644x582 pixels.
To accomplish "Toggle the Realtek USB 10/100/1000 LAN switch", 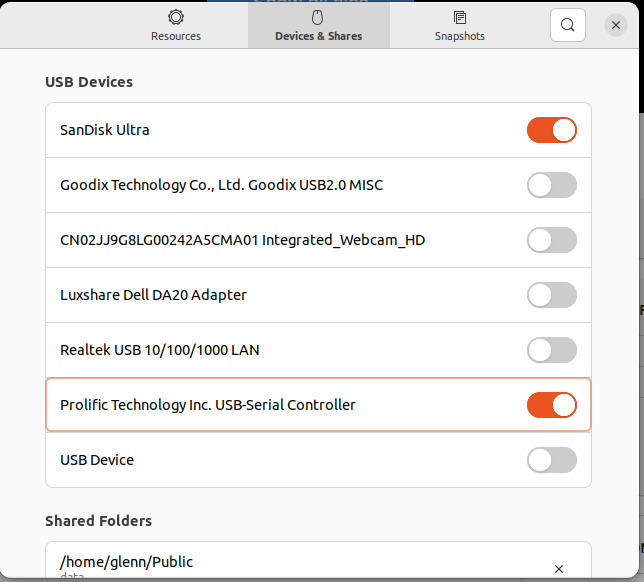I will [552, 350].
